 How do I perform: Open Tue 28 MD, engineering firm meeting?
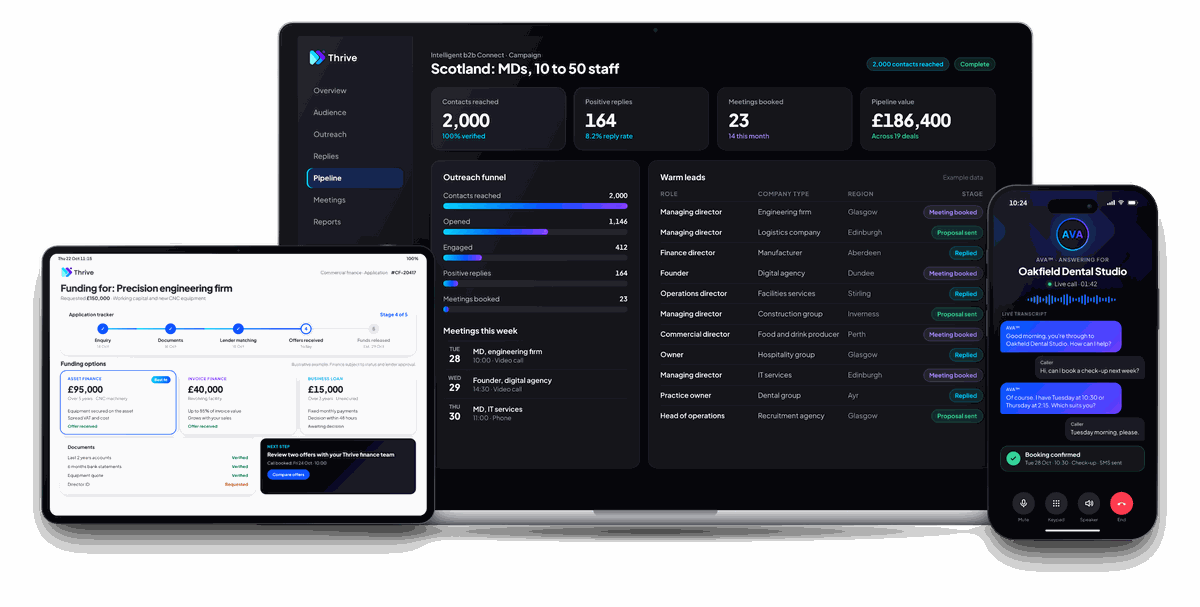click(x=535, y=356)
